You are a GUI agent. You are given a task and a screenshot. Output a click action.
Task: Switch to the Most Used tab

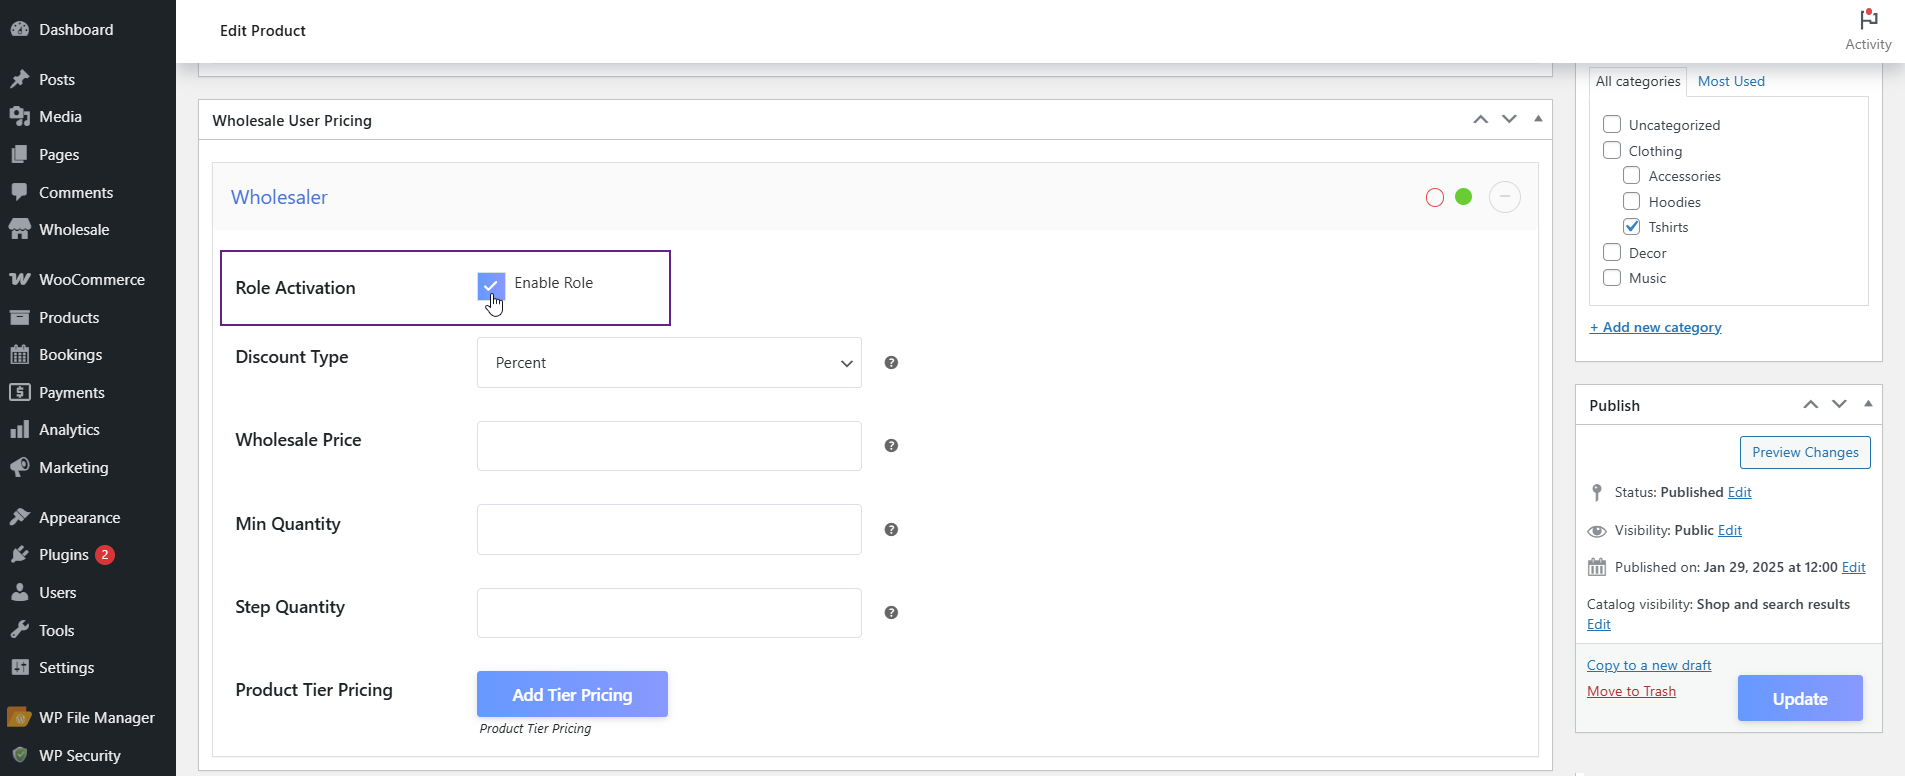coord(1731,81)
